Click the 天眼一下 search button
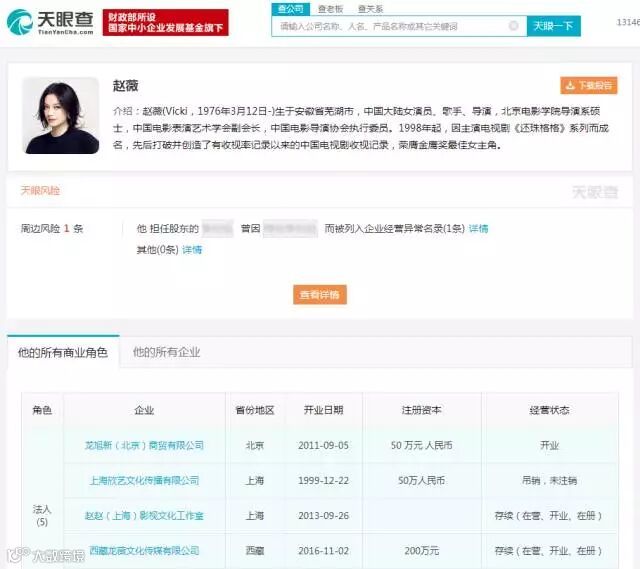This screenshot has height=569, width=640. point(553,26)
